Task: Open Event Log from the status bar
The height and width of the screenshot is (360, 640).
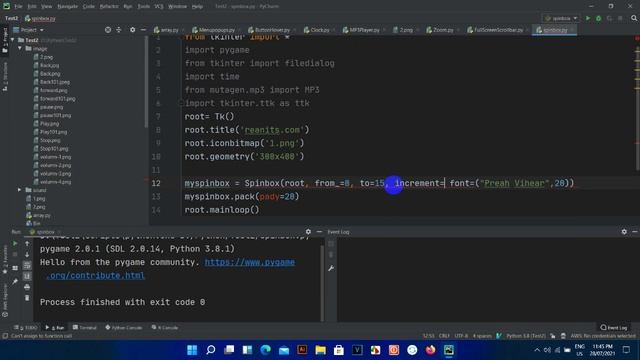Action: click(x=613, y=327)
